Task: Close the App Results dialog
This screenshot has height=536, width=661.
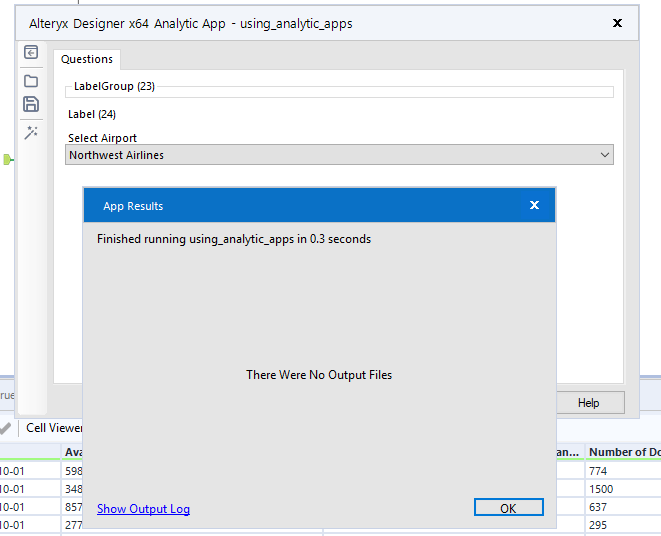Action: click(534, 205)
